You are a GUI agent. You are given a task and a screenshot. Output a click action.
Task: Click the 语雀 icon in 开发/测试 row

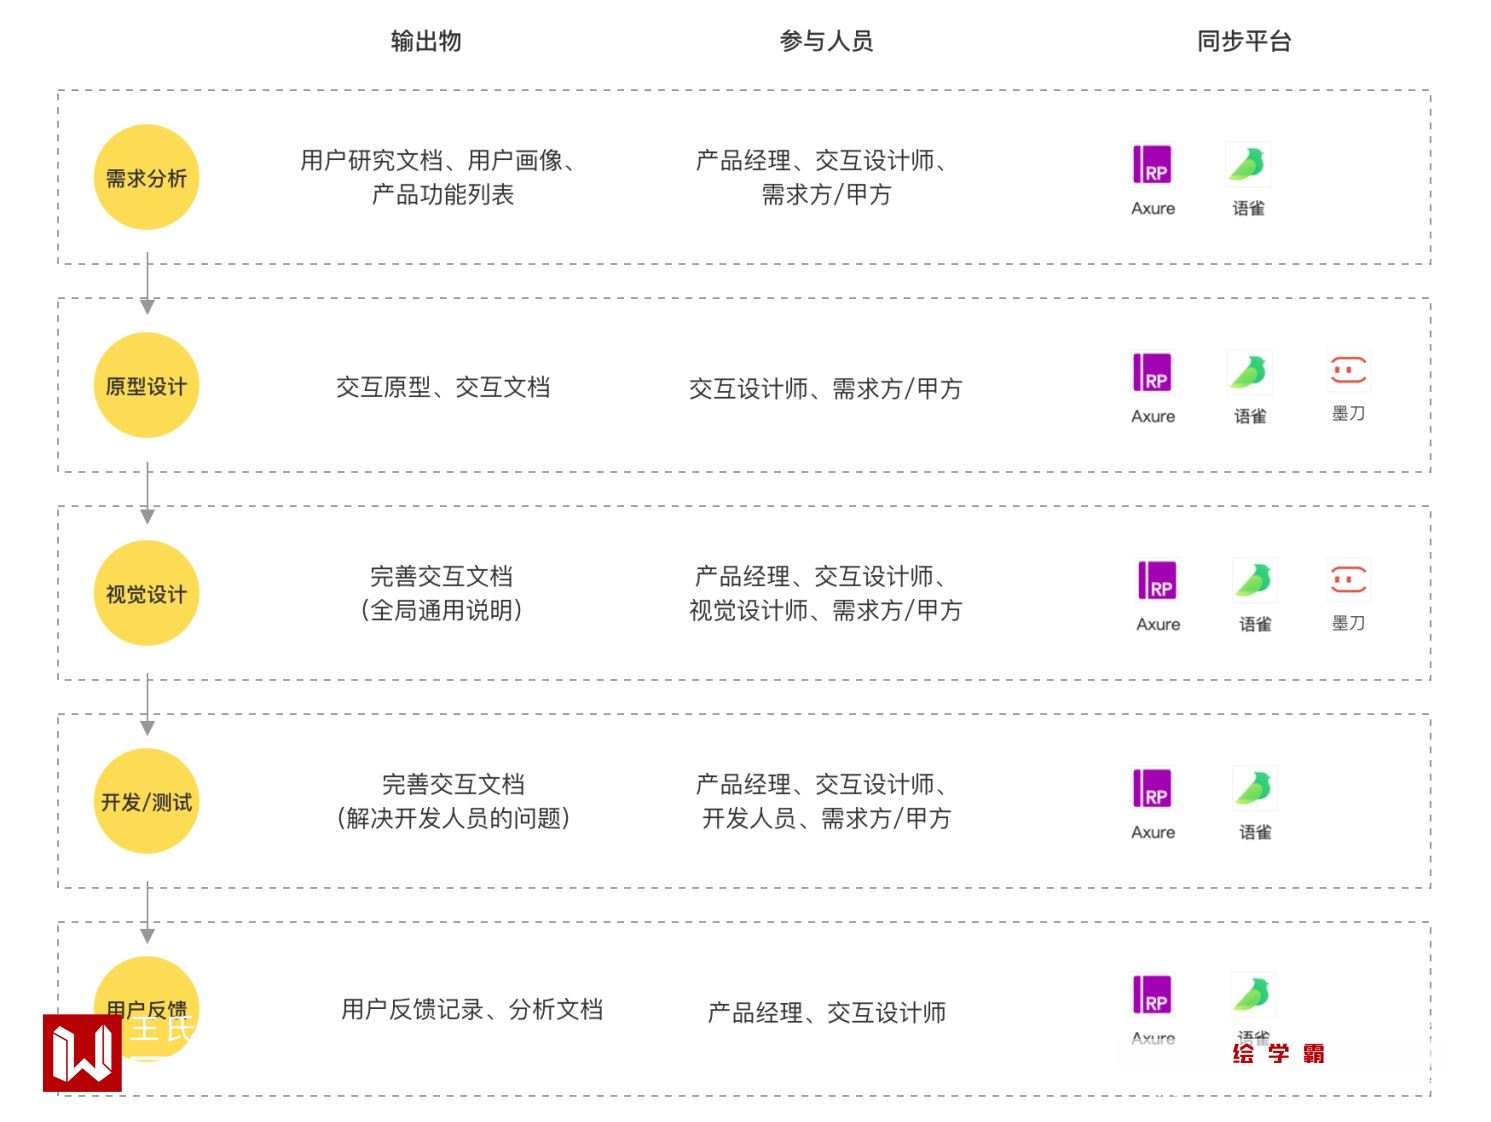(1254, 789)
